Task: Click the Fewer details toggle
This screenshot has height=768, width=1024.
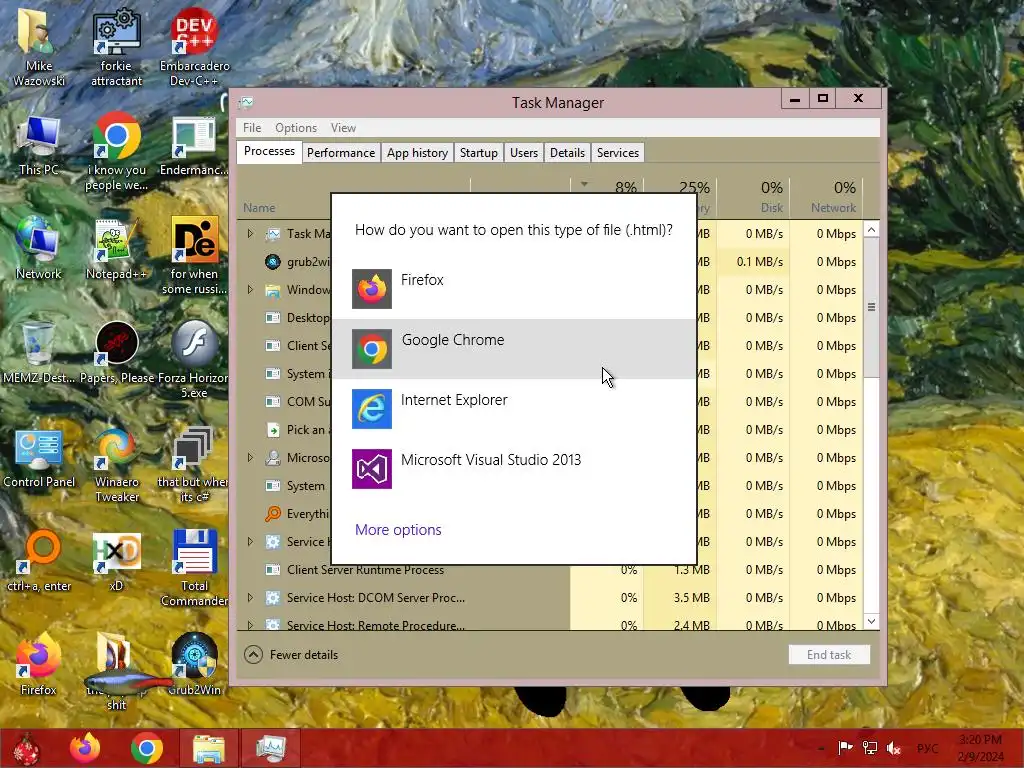Action: (x=291, y=654)
